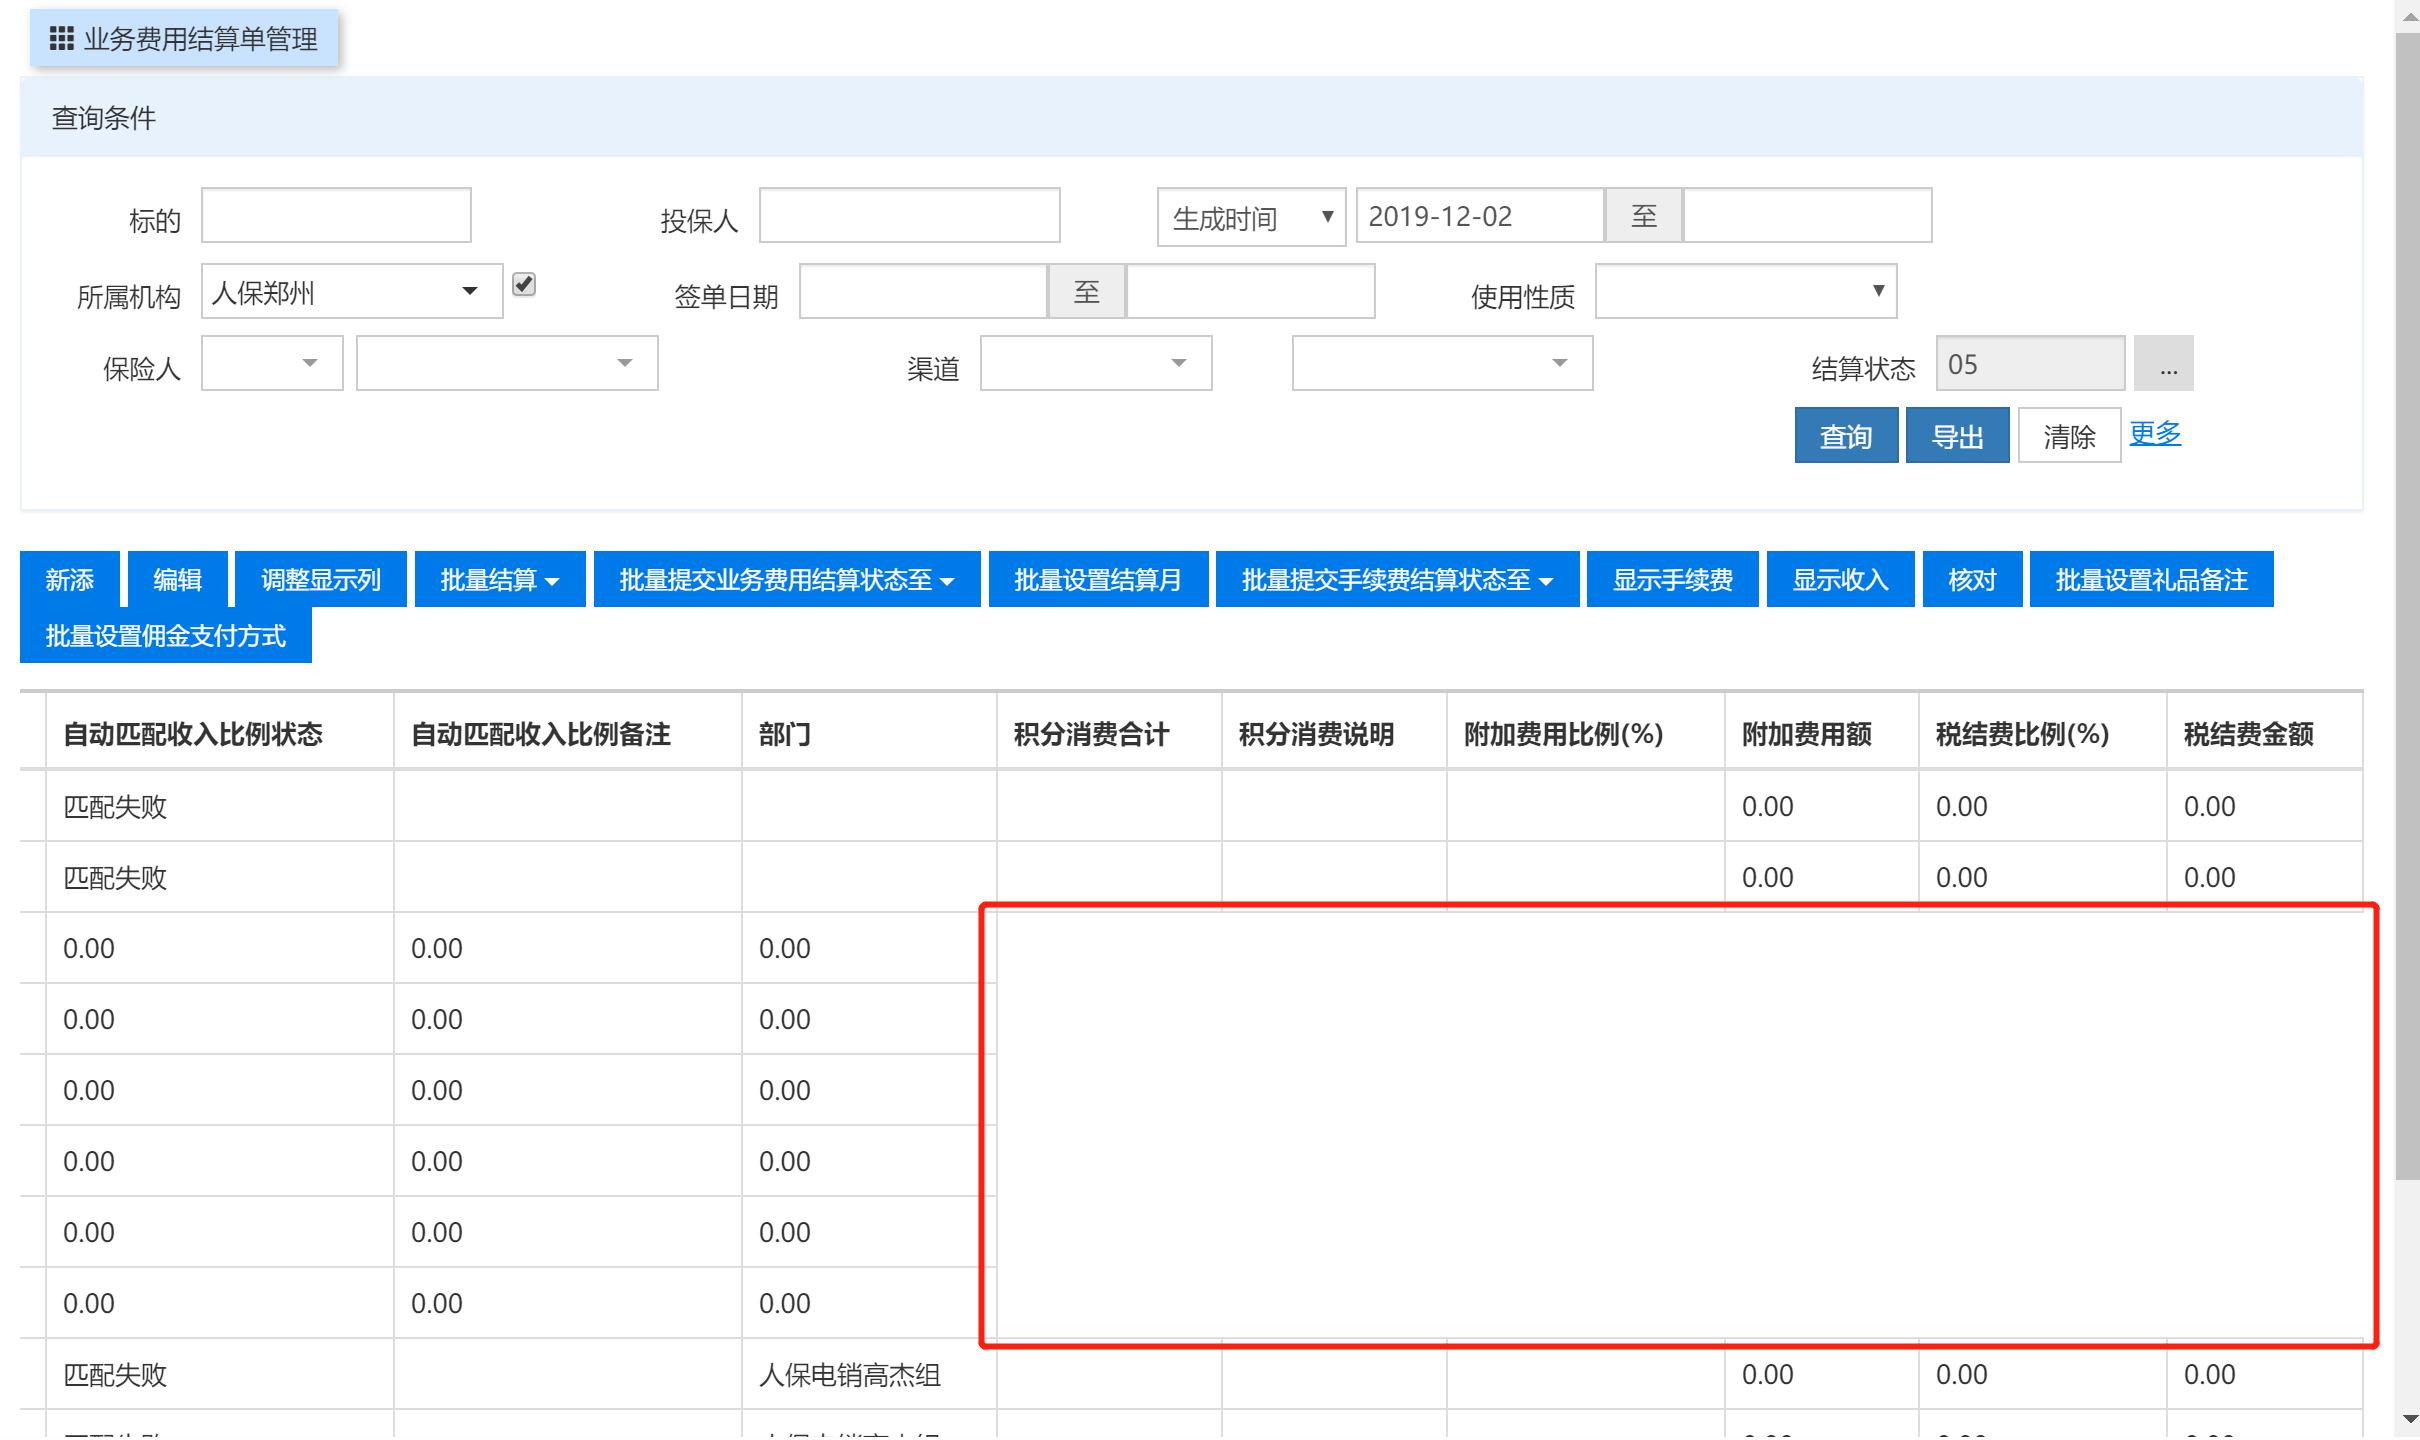This screenshot has width=2420, height=1440.
Task: Open the 生成时间 dropdown
Action: coord(1250,217)
